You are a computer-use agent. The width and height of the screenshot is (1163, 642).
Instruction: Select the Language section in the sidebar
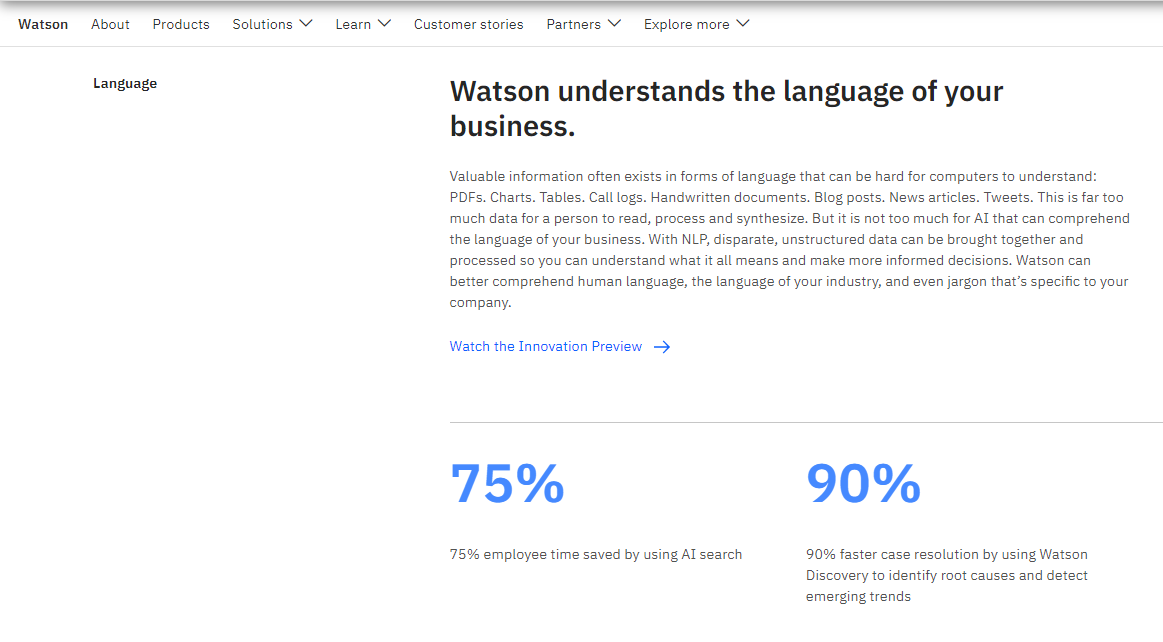125,83
